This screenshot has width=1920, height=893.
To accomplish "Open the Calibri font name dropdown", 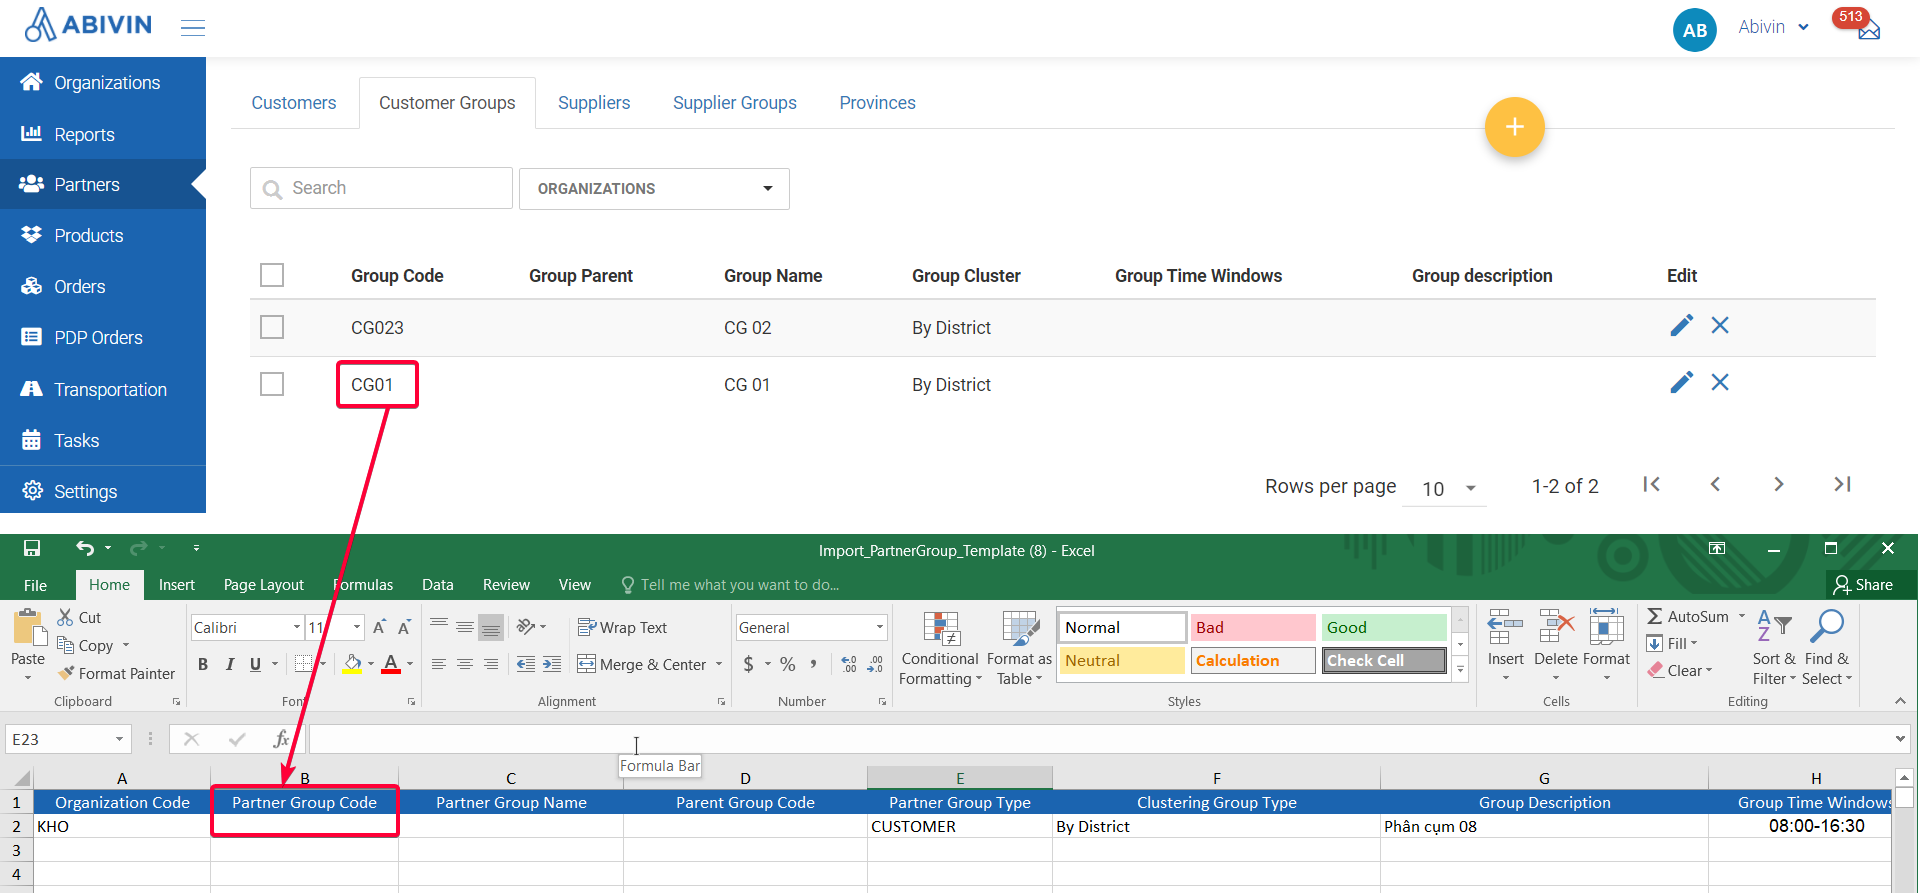I will 296,627.
